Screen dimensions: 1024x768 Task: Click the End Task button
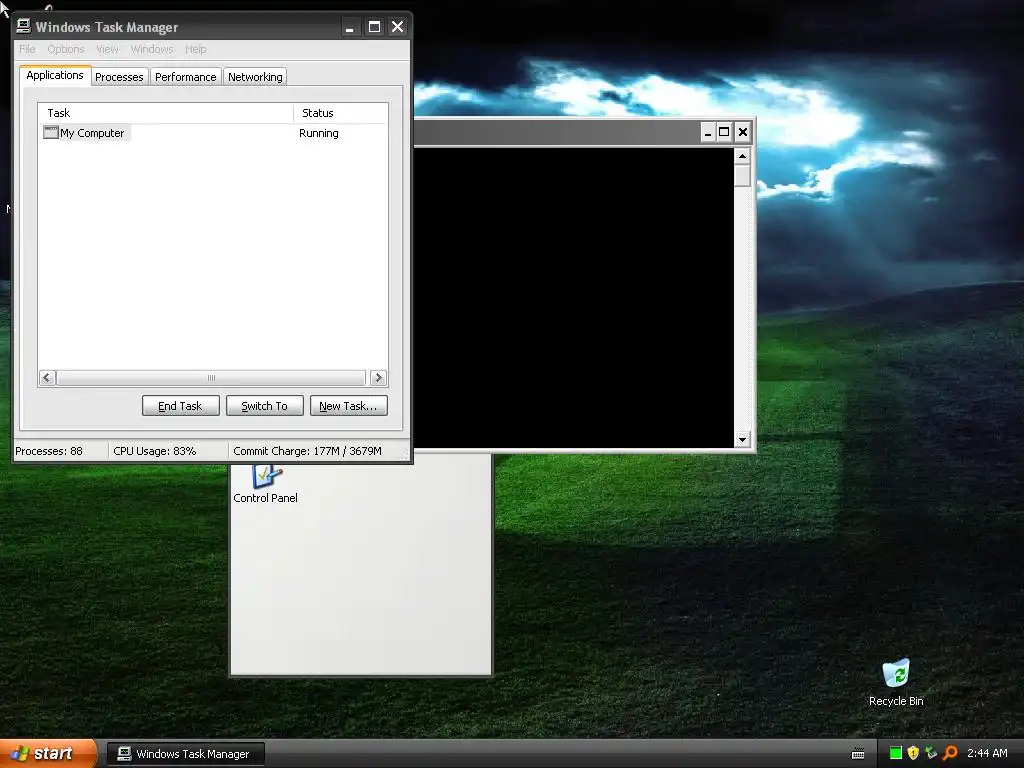coord(180,406)
